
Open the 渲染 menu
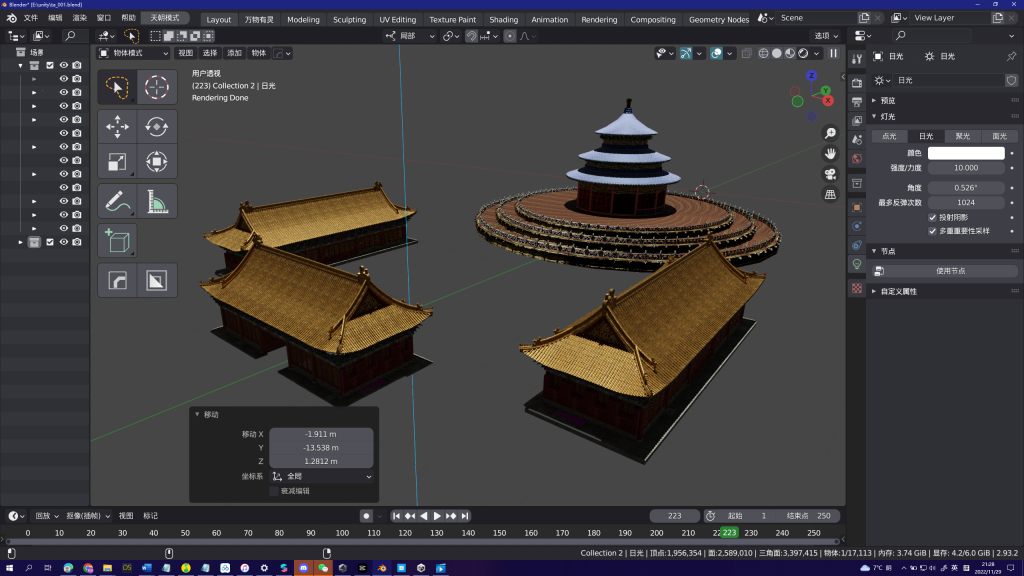(x=80, y=18)
